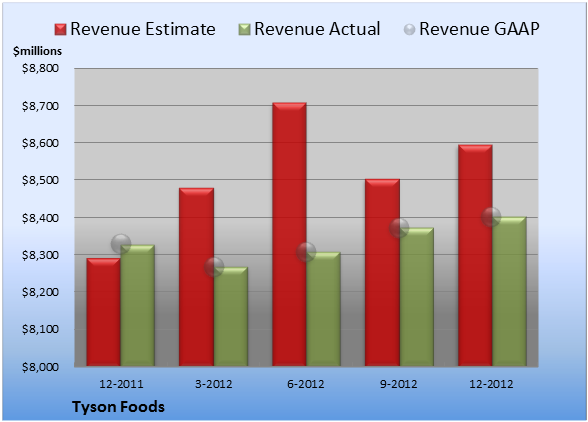This screenshot has height=422, width=588.
Task: Click the "$millions" axis unit label
Action: 37,51
